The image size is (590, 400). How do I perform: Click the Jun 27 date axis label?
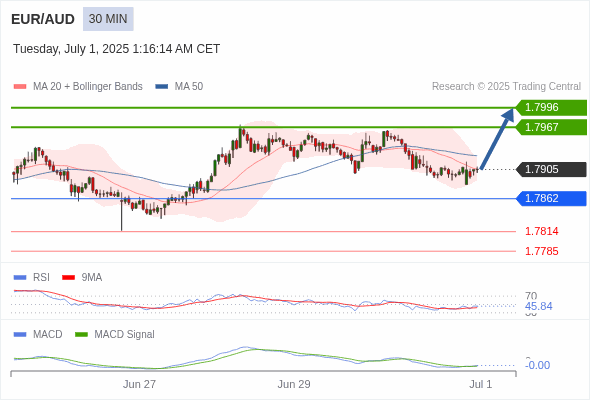(139, 385)
